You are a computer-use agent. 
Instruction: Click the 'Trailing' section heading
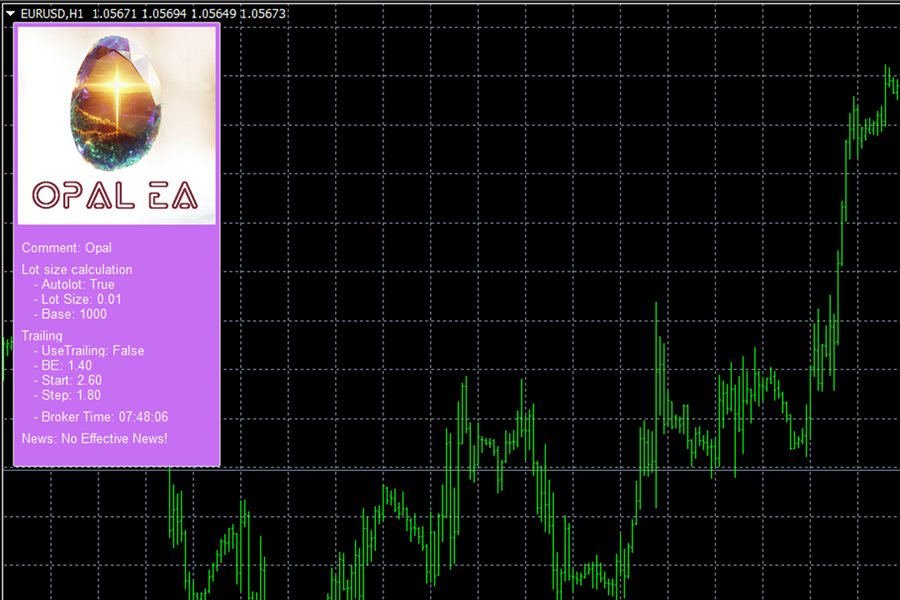pyautogui.click(x=42, y=335)
